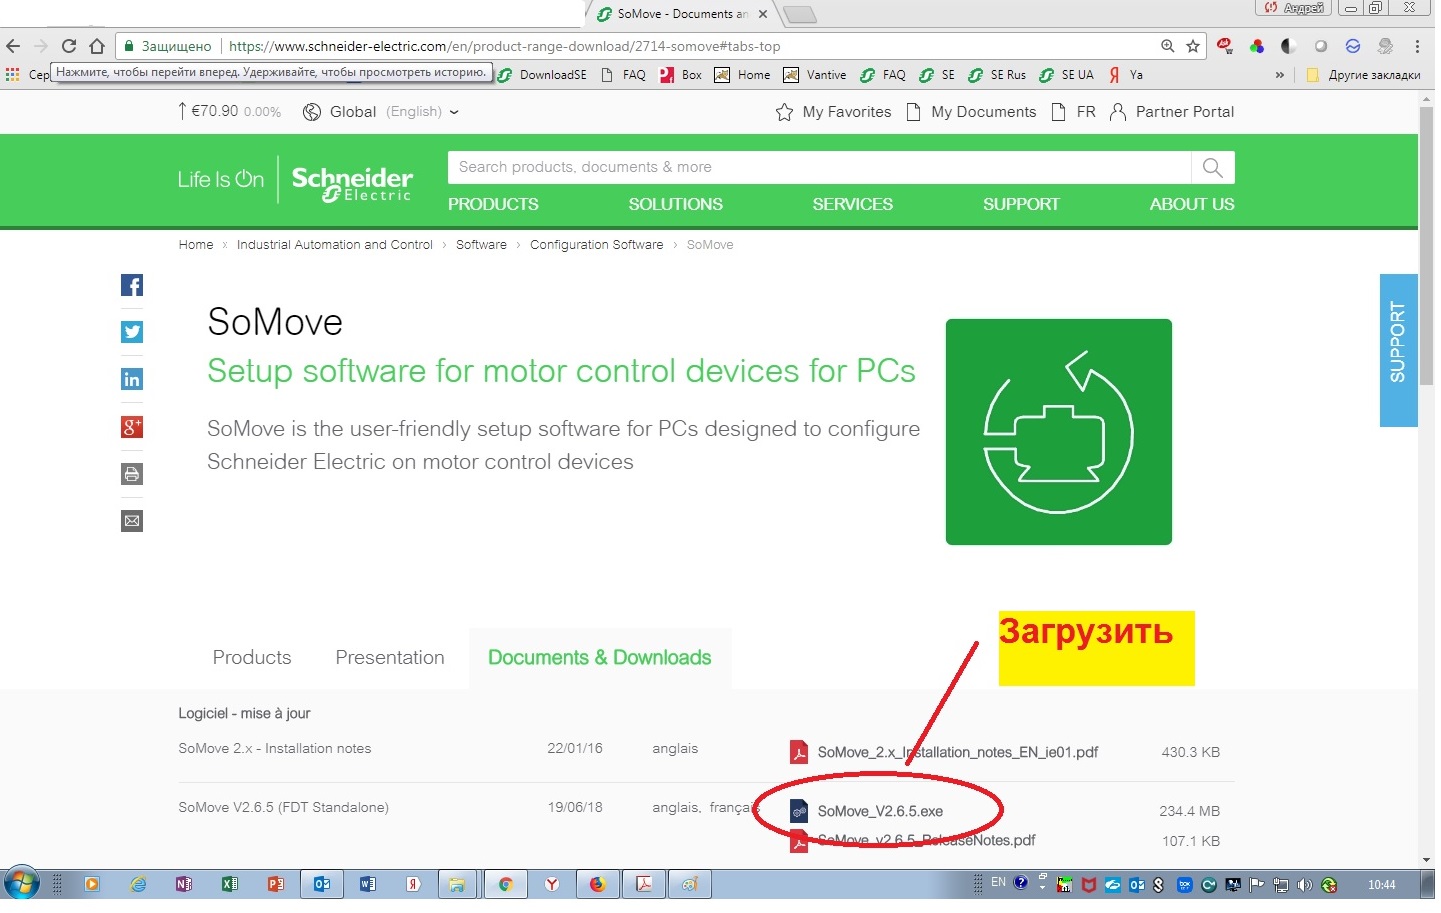The height and width of the screenshot is (913, 1441).
Task: Share page on Facebook
Action: pos(132,285)
